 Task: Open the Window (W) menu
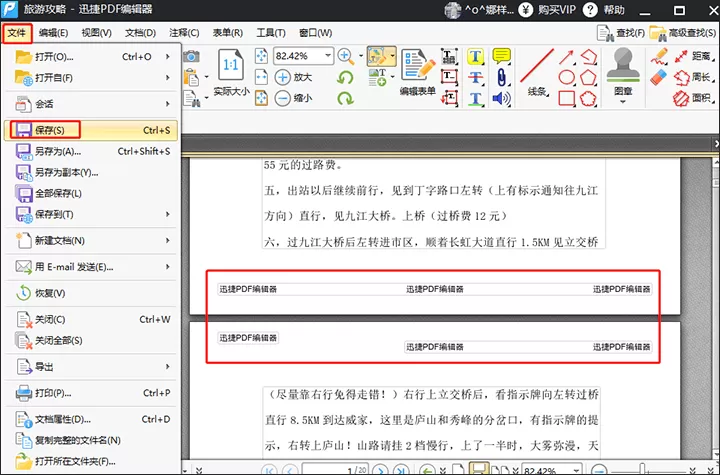pos(315,33)
